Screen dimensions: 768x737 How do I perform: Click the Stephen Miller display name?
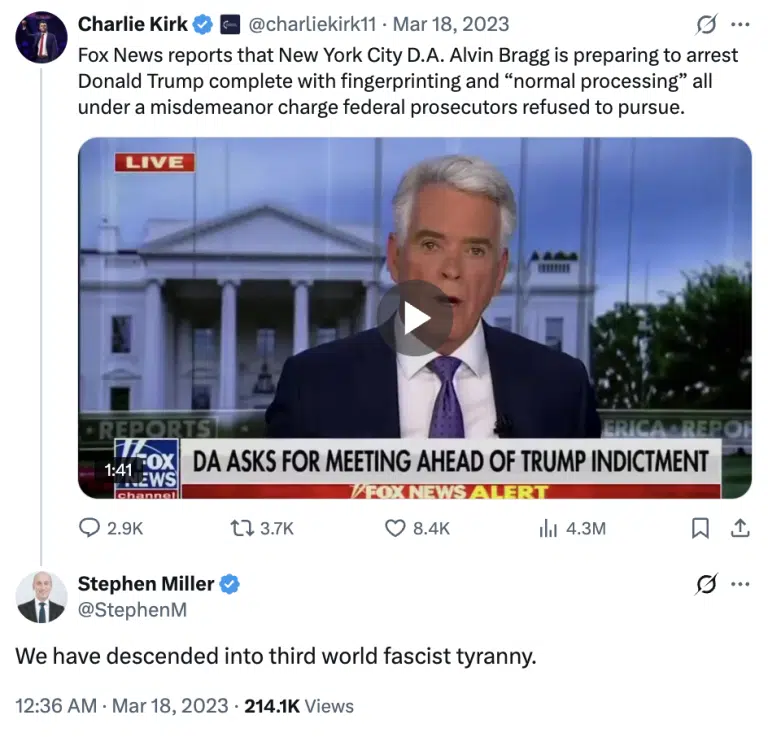pos(145,584)
